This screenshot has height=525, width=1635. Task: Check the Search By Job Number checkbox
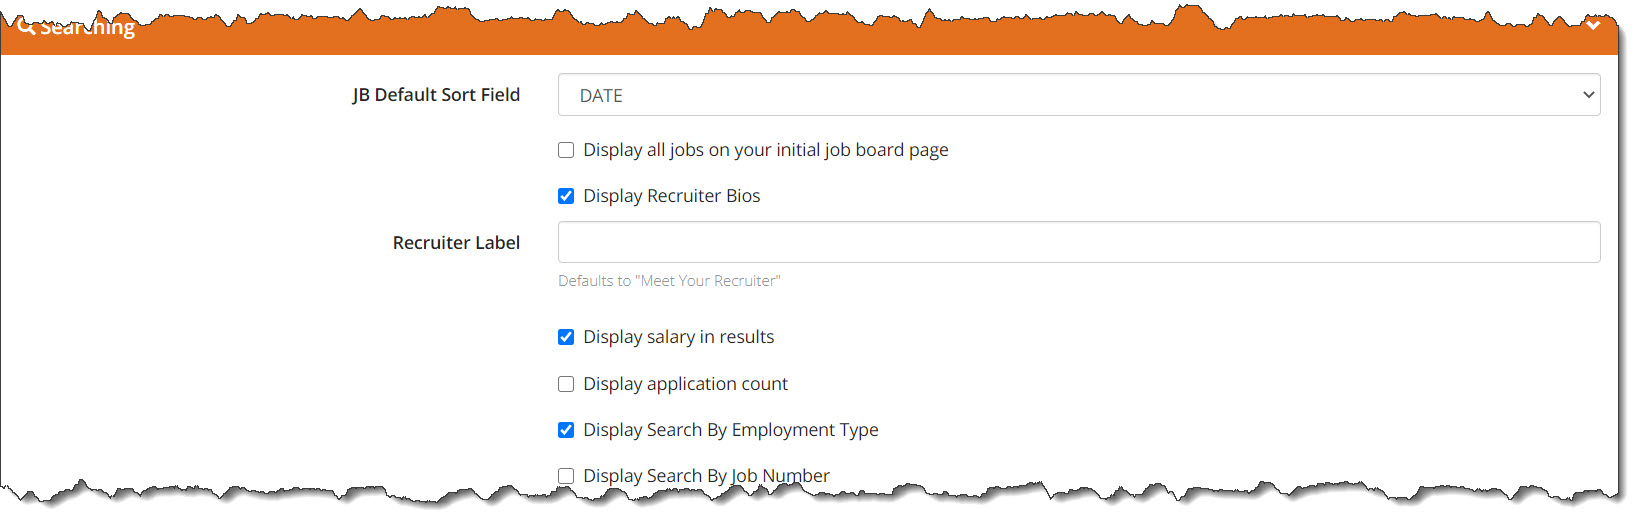point(566,476)
